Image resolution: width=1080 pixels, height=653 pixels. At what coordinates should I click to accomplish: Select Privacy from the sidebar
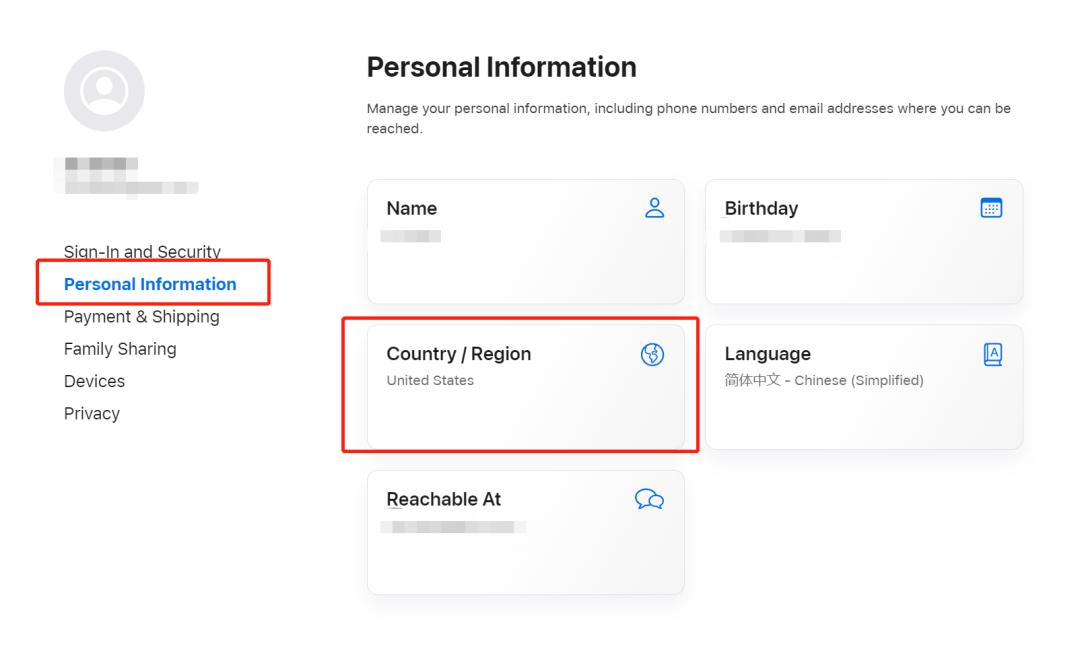92,413
